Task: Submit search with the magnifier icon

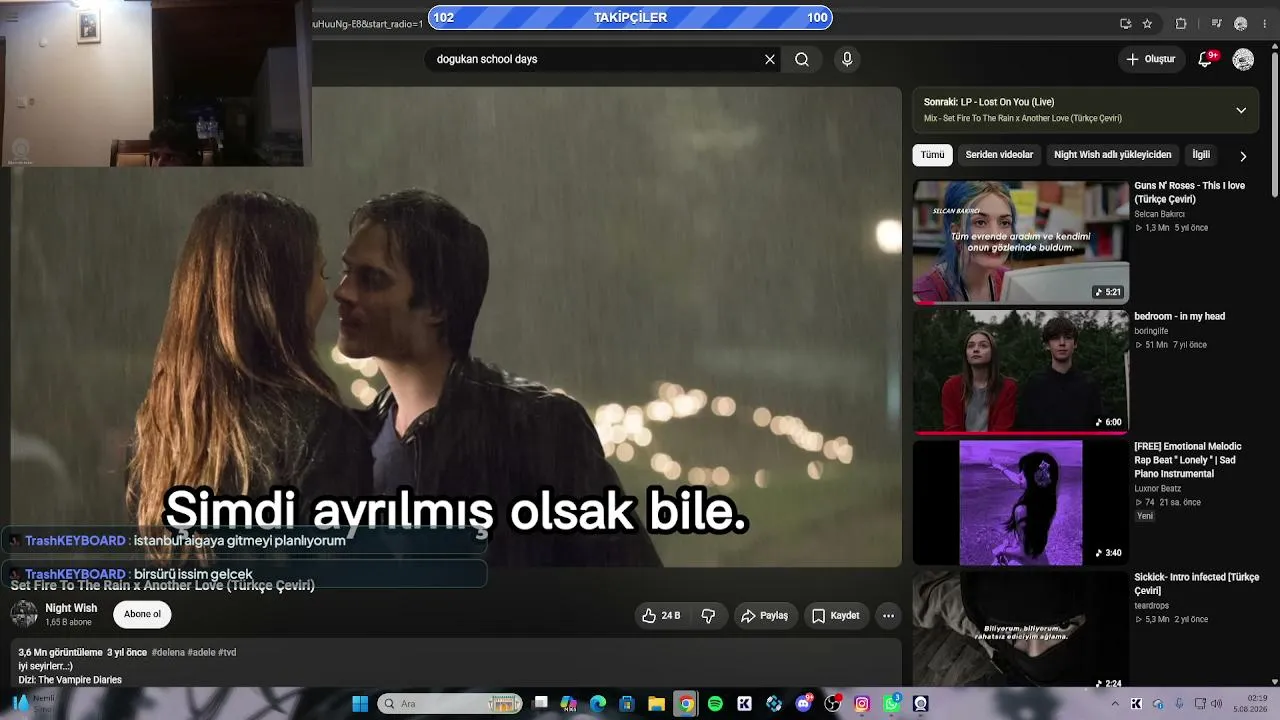Action: [802, 59]
